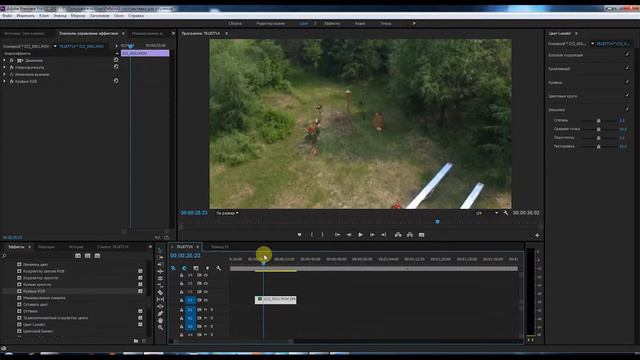640x360 pixels.
Task: Go to Out point
Action: click(x=384, y=235)
